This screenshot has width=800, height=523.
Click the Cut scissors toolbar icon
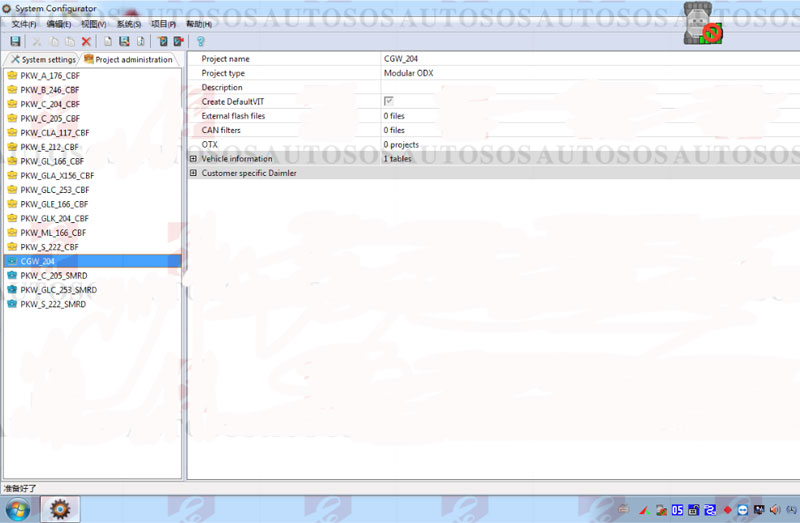[37, 42]
